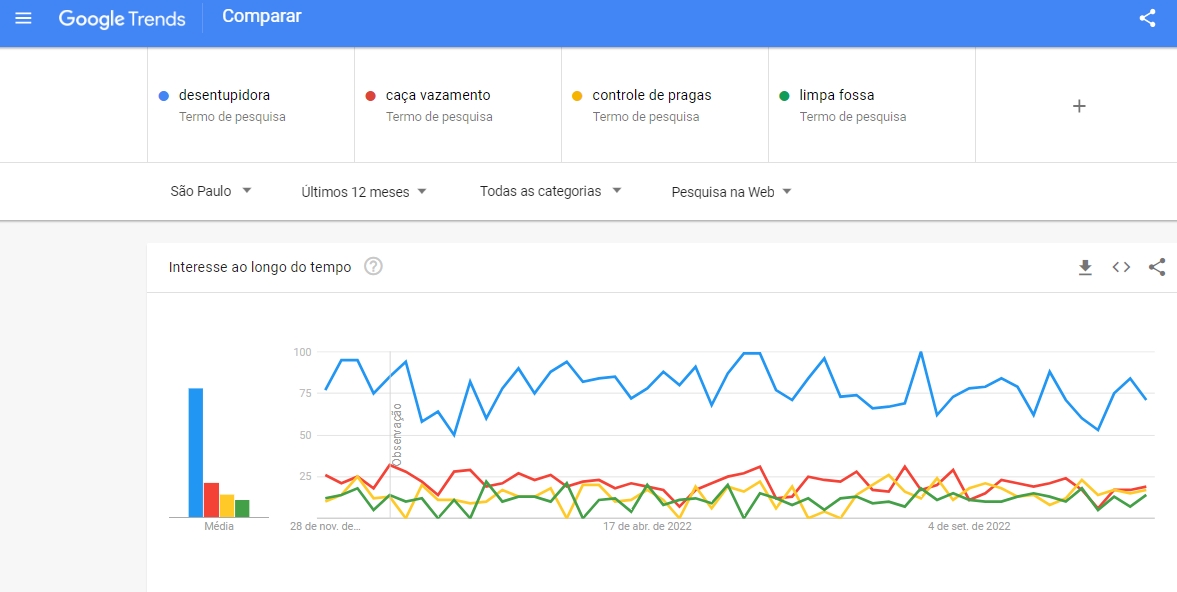Add a comparison term with plus
Image resolution: width=1177 pixels, height=592 pixels.
1079,106
